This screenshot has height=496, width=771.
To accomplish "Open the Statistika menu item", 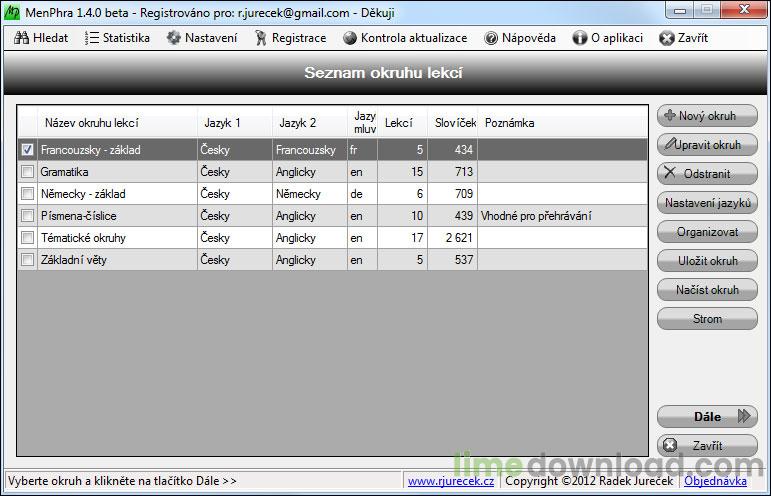I will coord(117,38).
